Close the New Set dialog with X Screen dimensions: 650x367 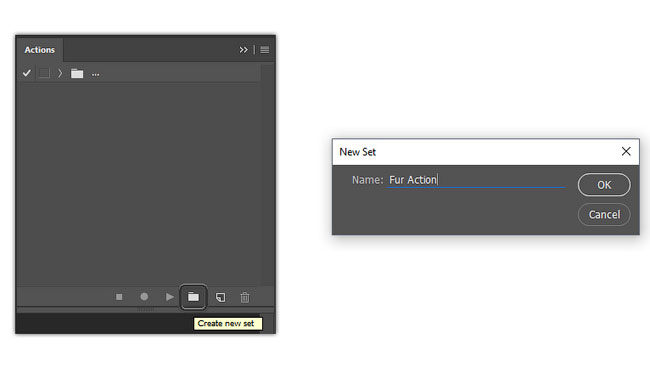(x=626, y=151)
